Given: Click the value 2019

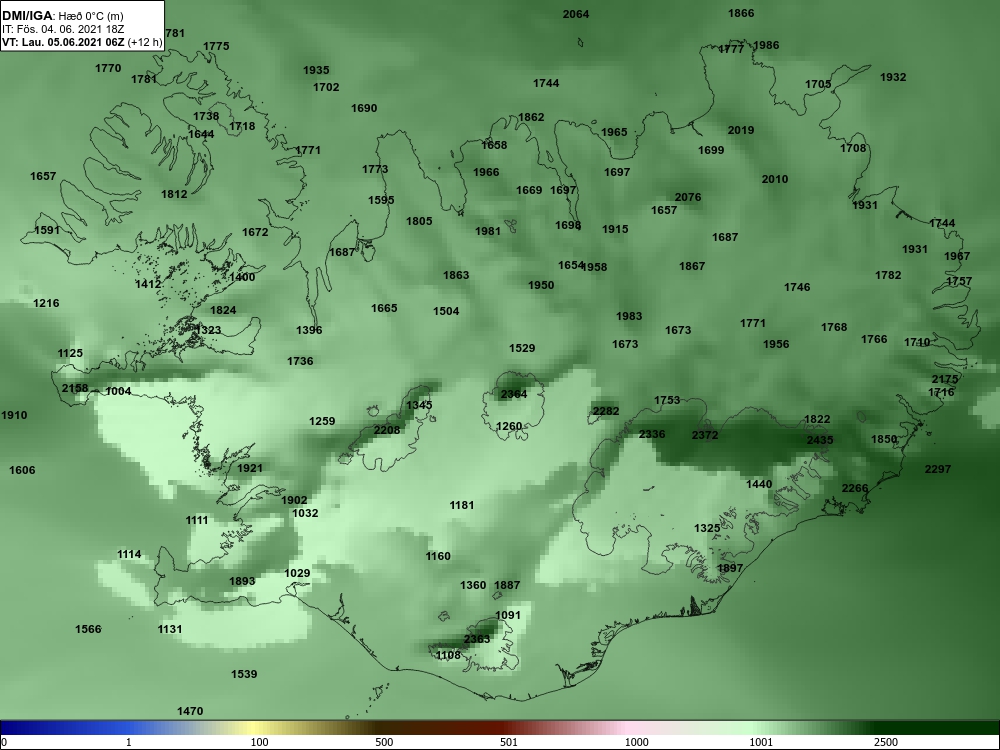Looking at the screenshot, I should (741, 130).
